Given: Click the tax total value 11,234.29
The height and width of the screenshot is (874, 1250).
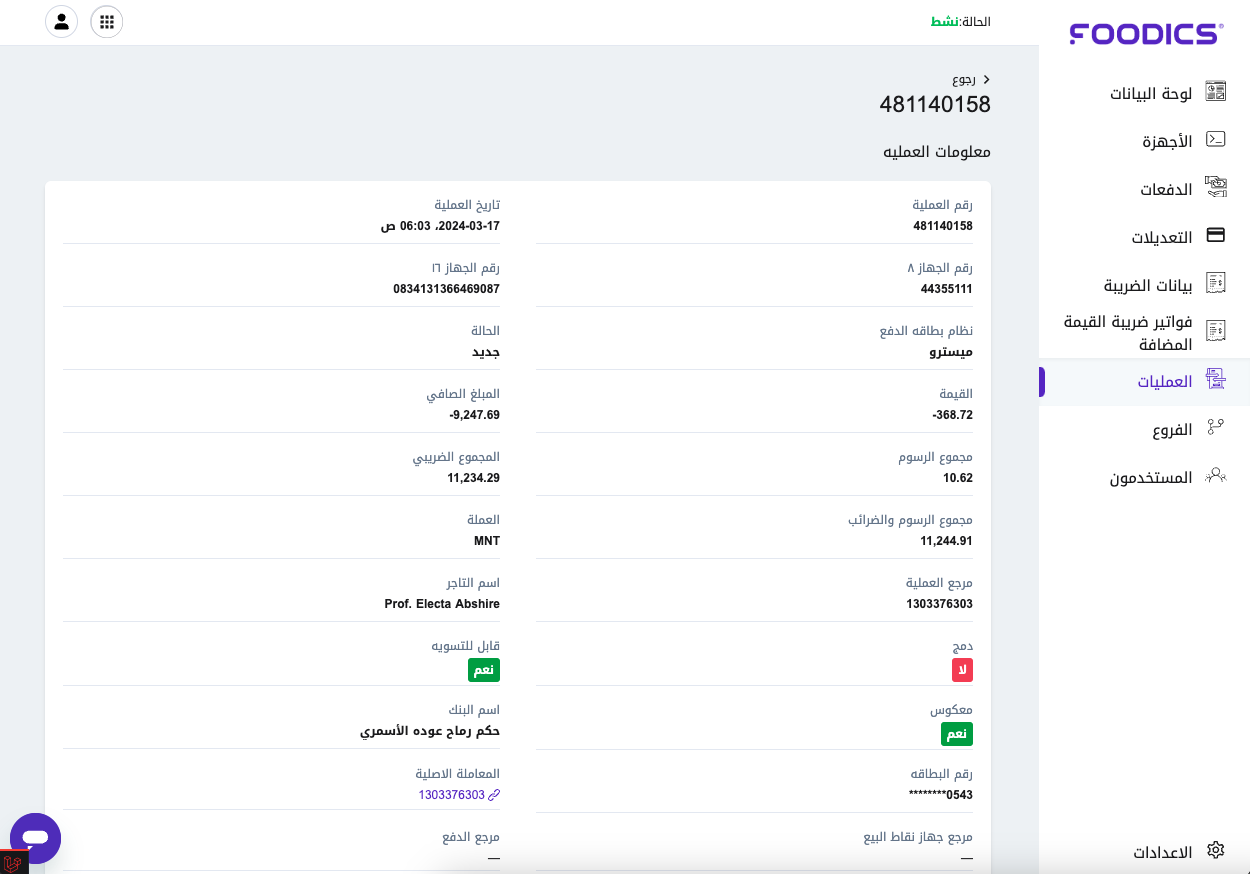Looking at the screenshot, I should (473, 478).
